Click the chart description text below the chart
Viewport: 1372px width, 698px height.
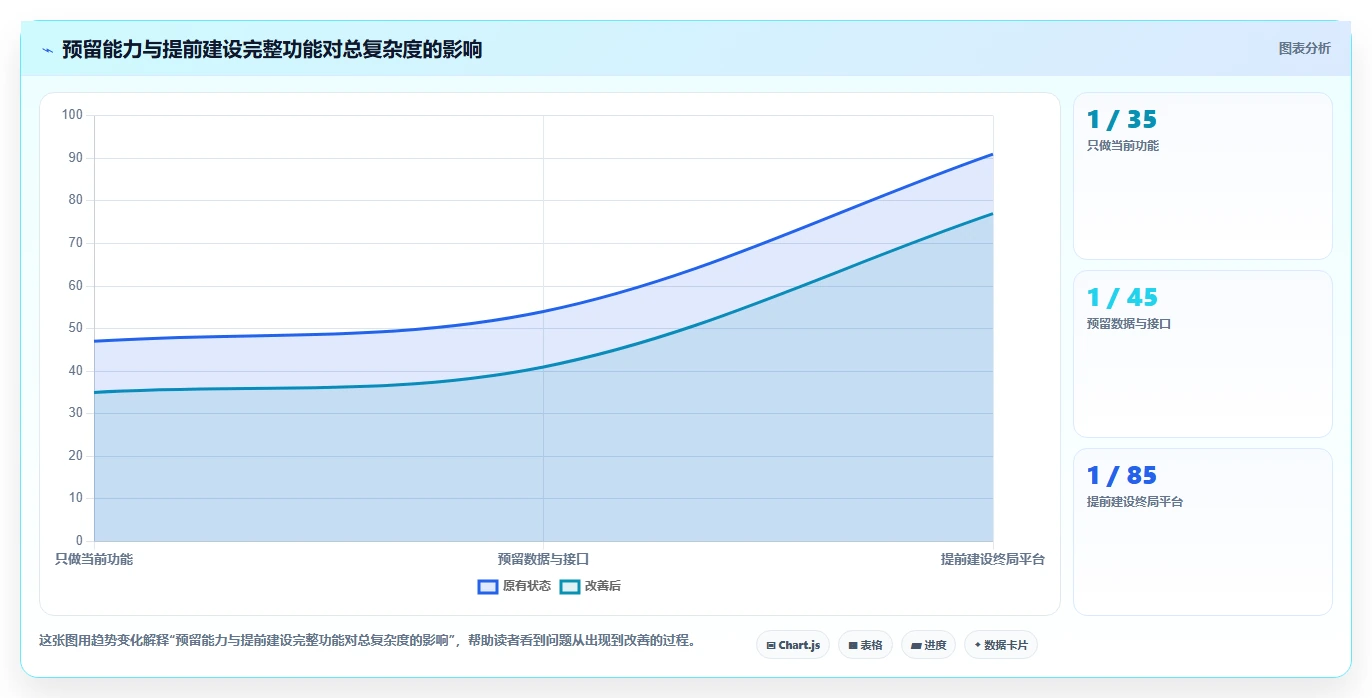367,640
